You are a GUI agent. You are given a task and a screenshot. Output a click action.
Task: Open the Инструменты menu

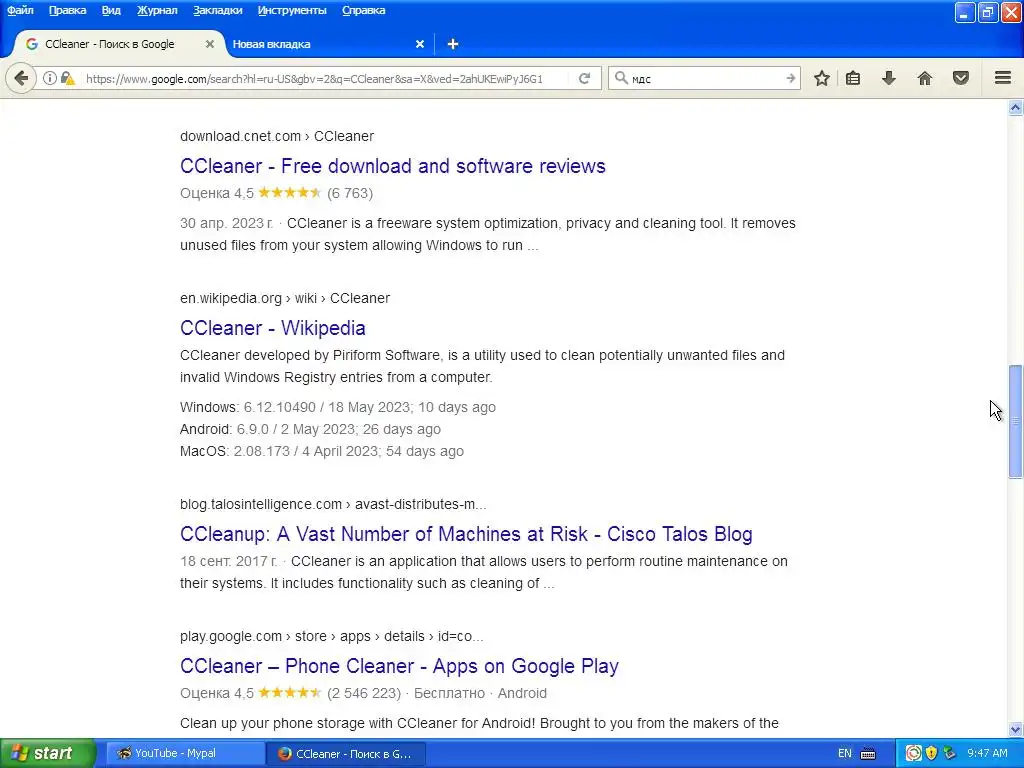(x=292, y=10)
